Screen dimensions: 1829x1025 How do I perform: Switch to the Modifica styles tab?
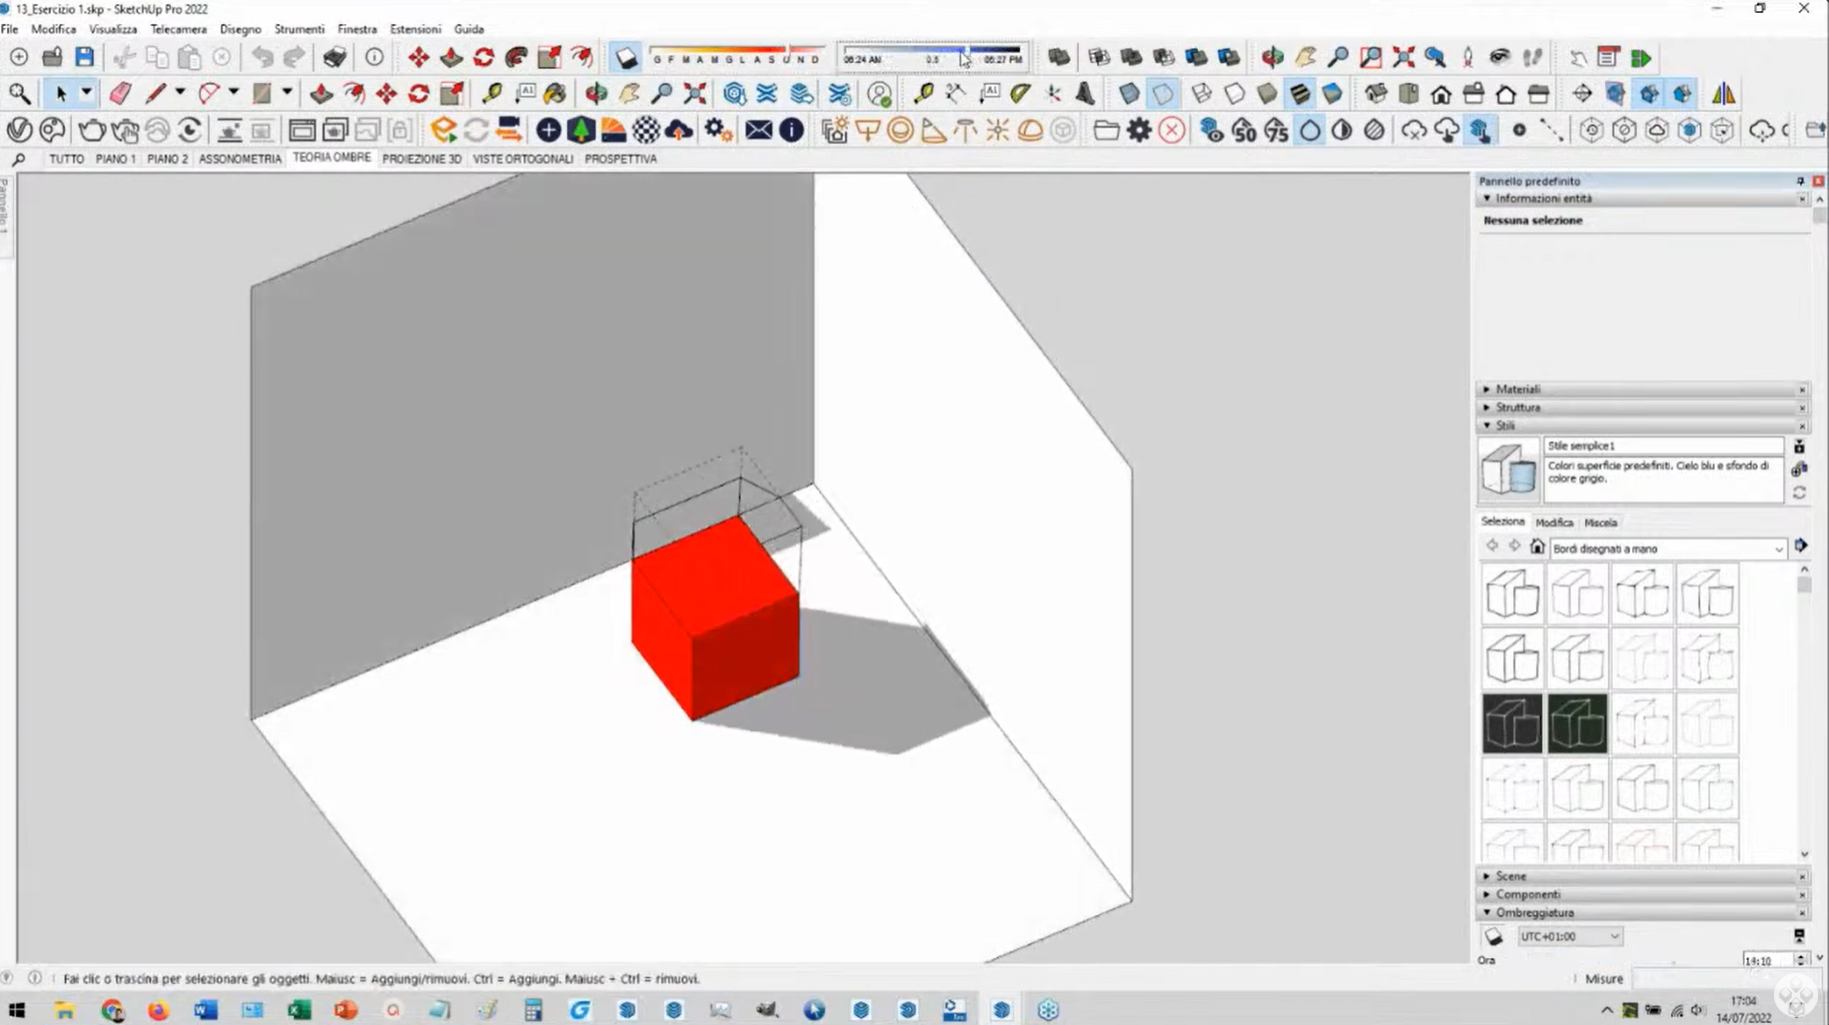coord(1554,523)
